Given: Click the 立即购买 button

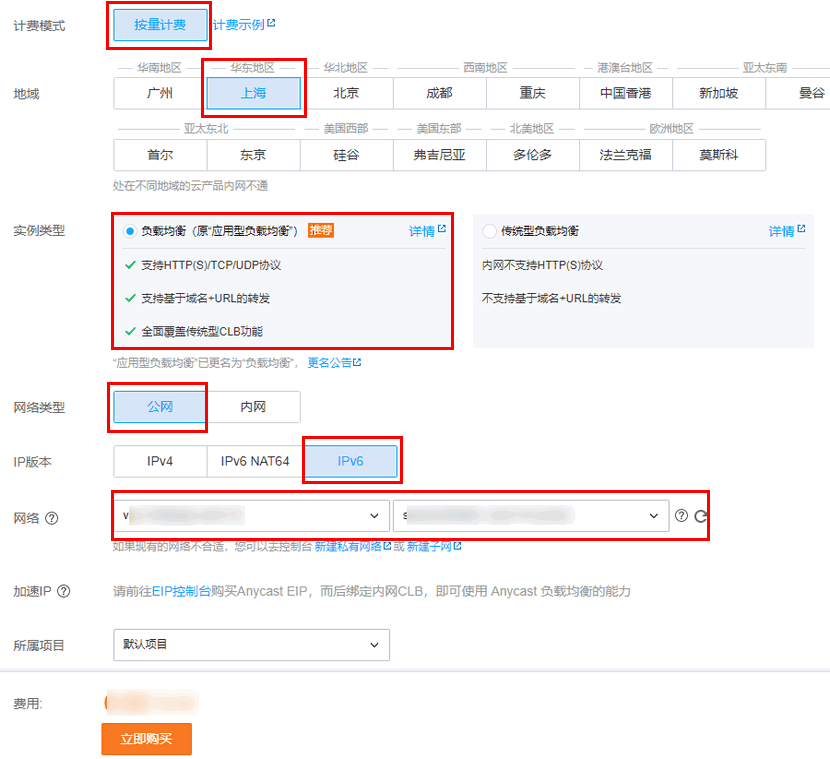Looking at the screenshot, I should coord(147,739).
